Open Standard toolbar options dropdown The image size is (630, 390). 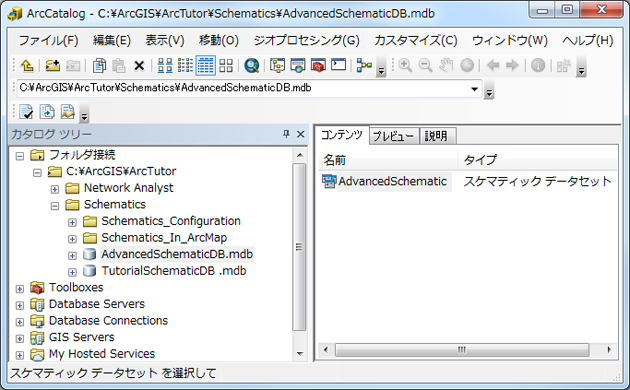[381, 67]
